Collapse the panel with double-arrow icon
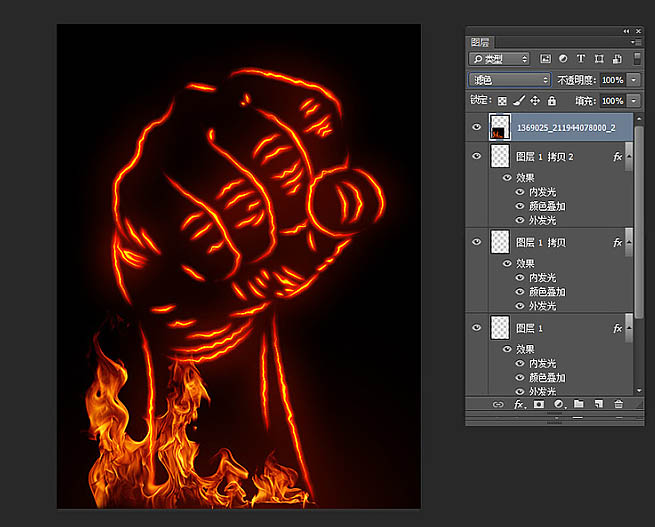 626,31
